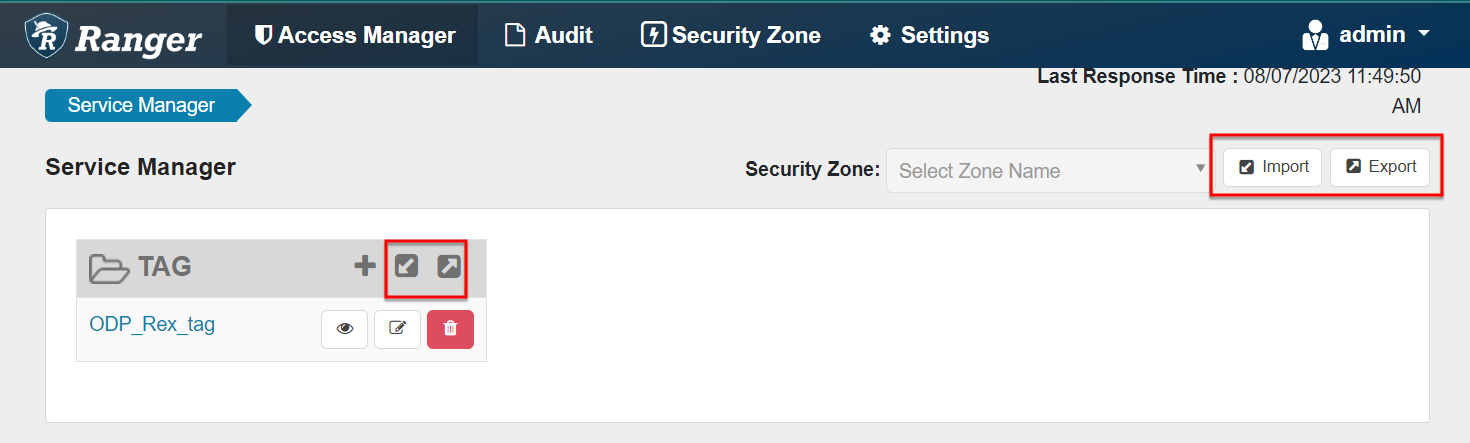
Task: View ODP_Rex_tag service with eye icon
Action: (345, 329)
